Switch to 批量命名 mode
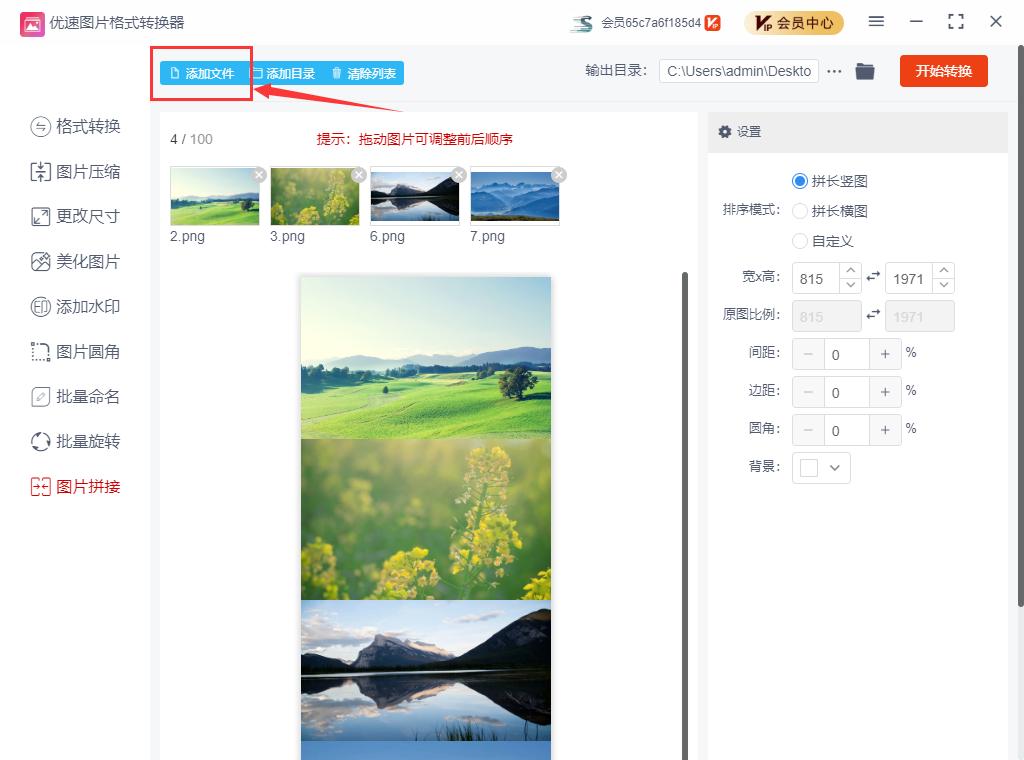 [x=75, y=397]
